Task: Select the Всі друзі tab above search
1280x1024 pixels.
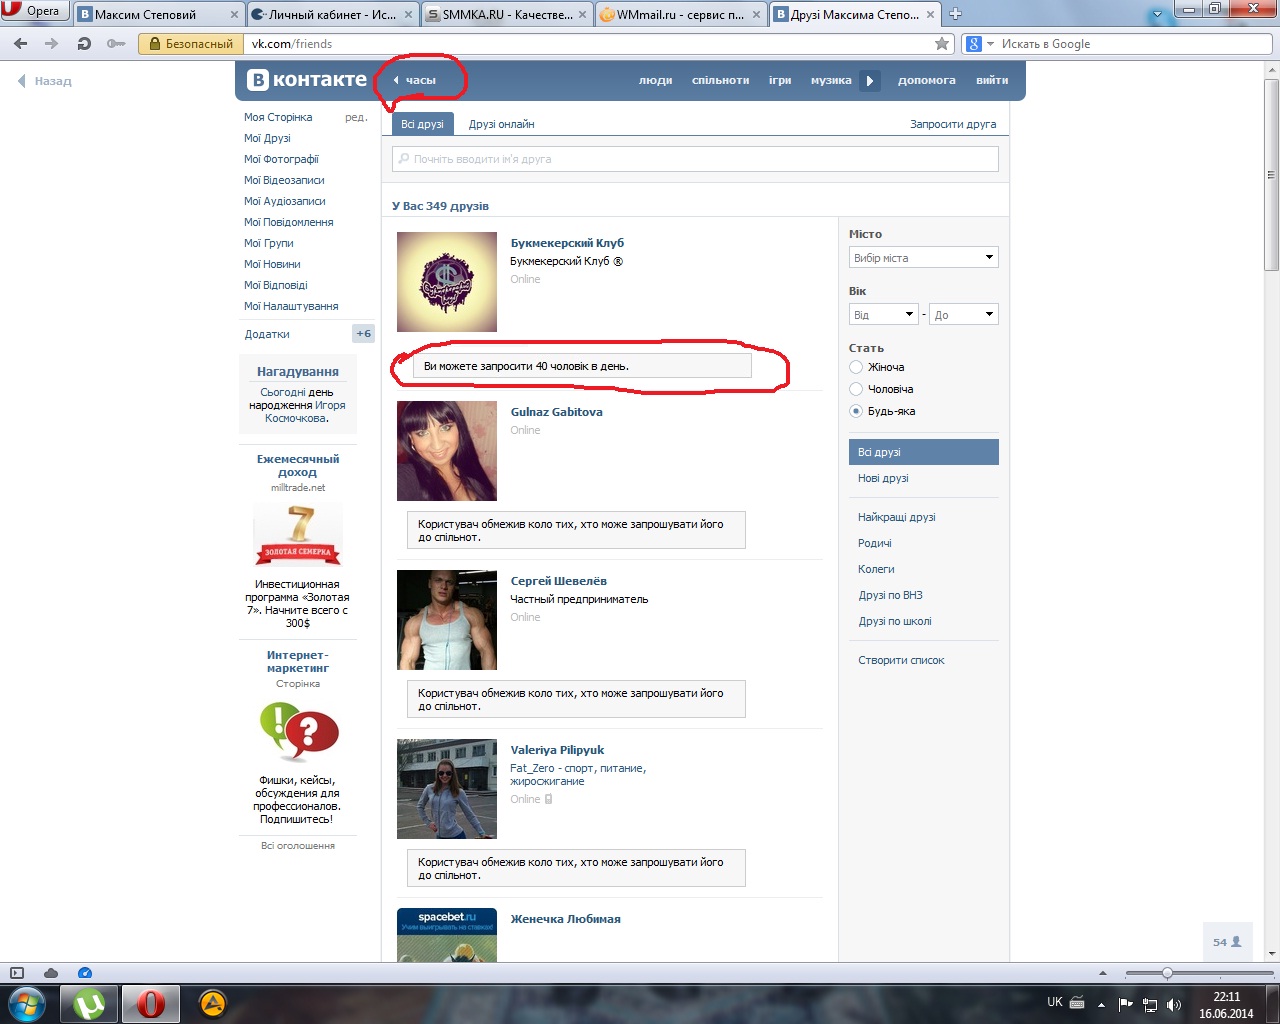Action: (422, 124)
